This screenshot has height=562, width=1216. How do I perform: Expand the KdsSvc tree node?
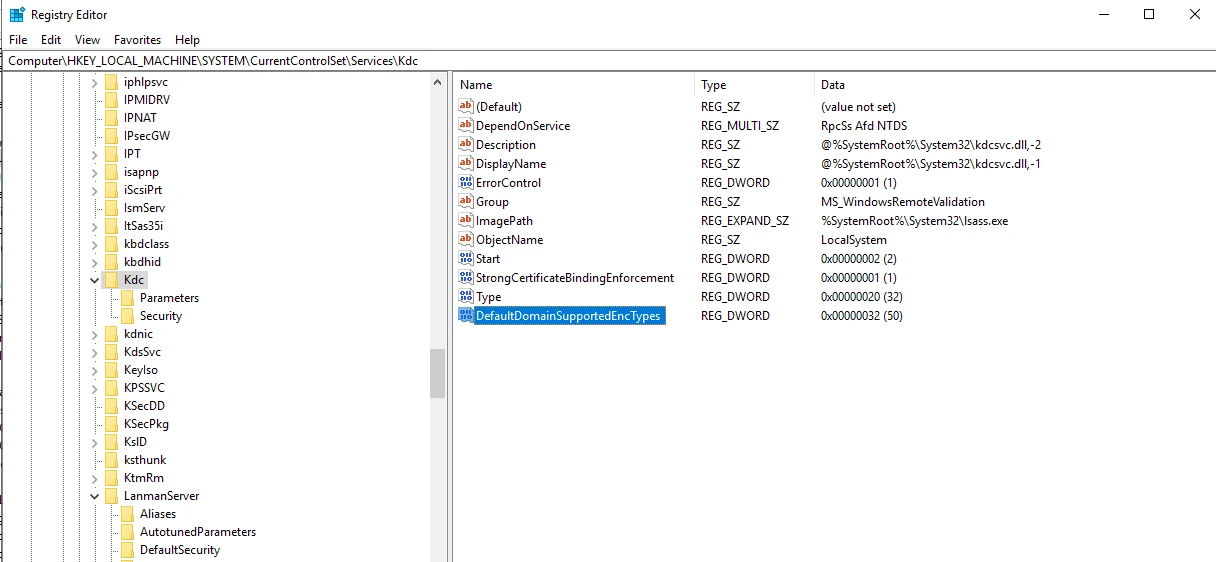(94, 352)
